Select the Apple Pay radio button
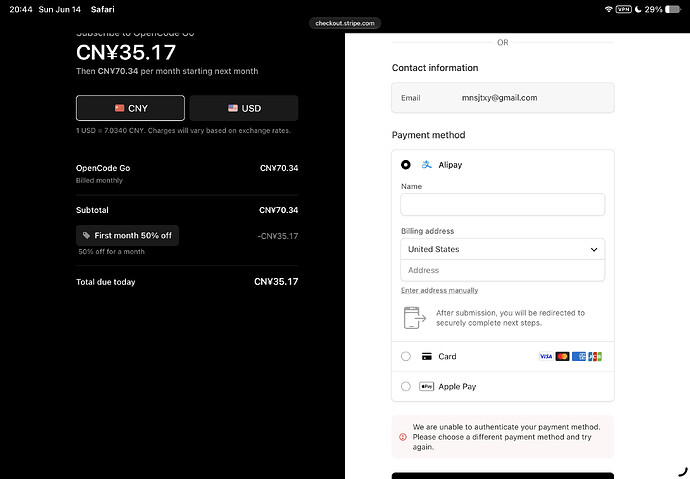This screenshot has width=690, height=479. pos(406,386)
